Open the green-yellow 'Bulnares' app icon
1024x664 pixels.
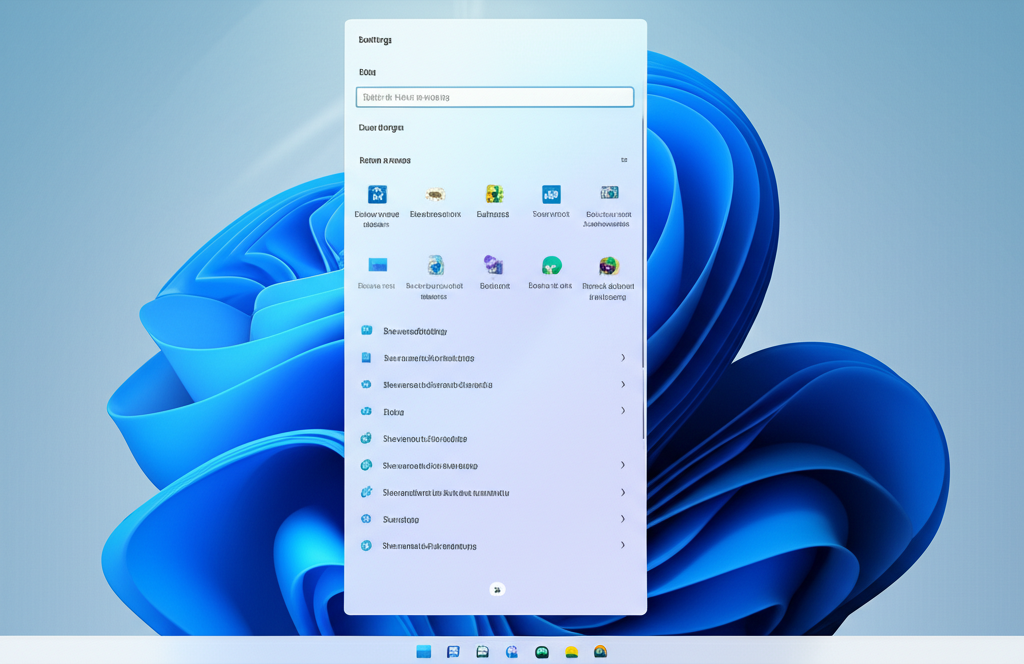[493, 194]
